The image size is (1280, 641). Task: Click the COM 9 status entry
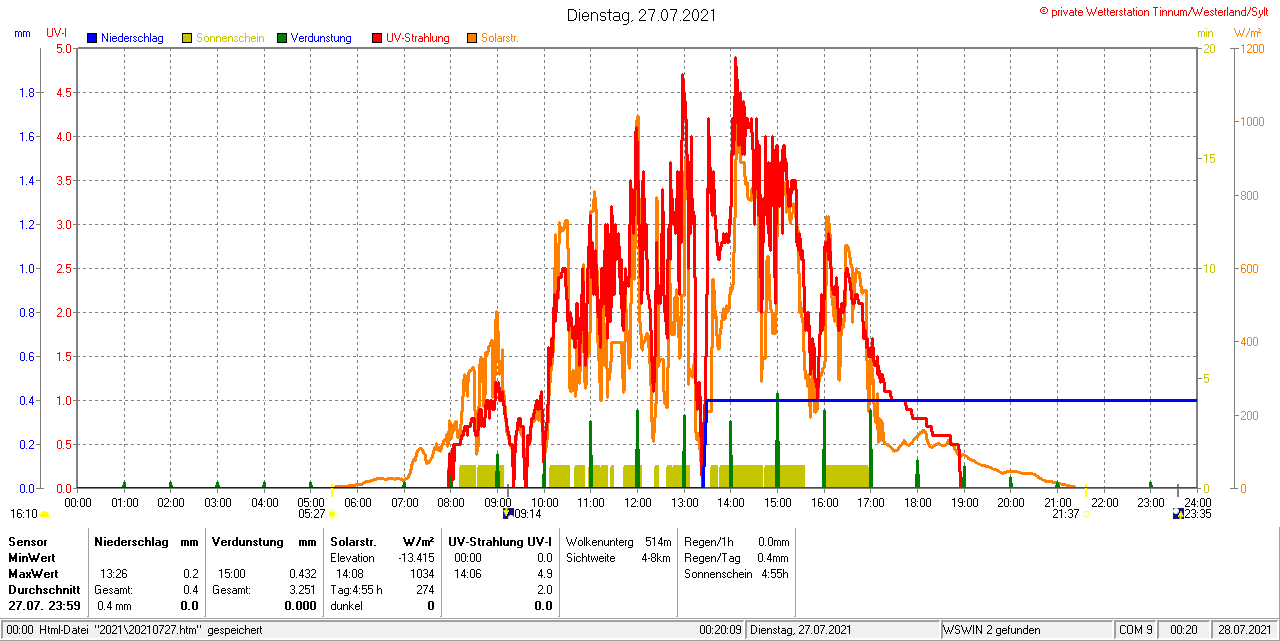pyautogui.click(x=1136, y=630)
